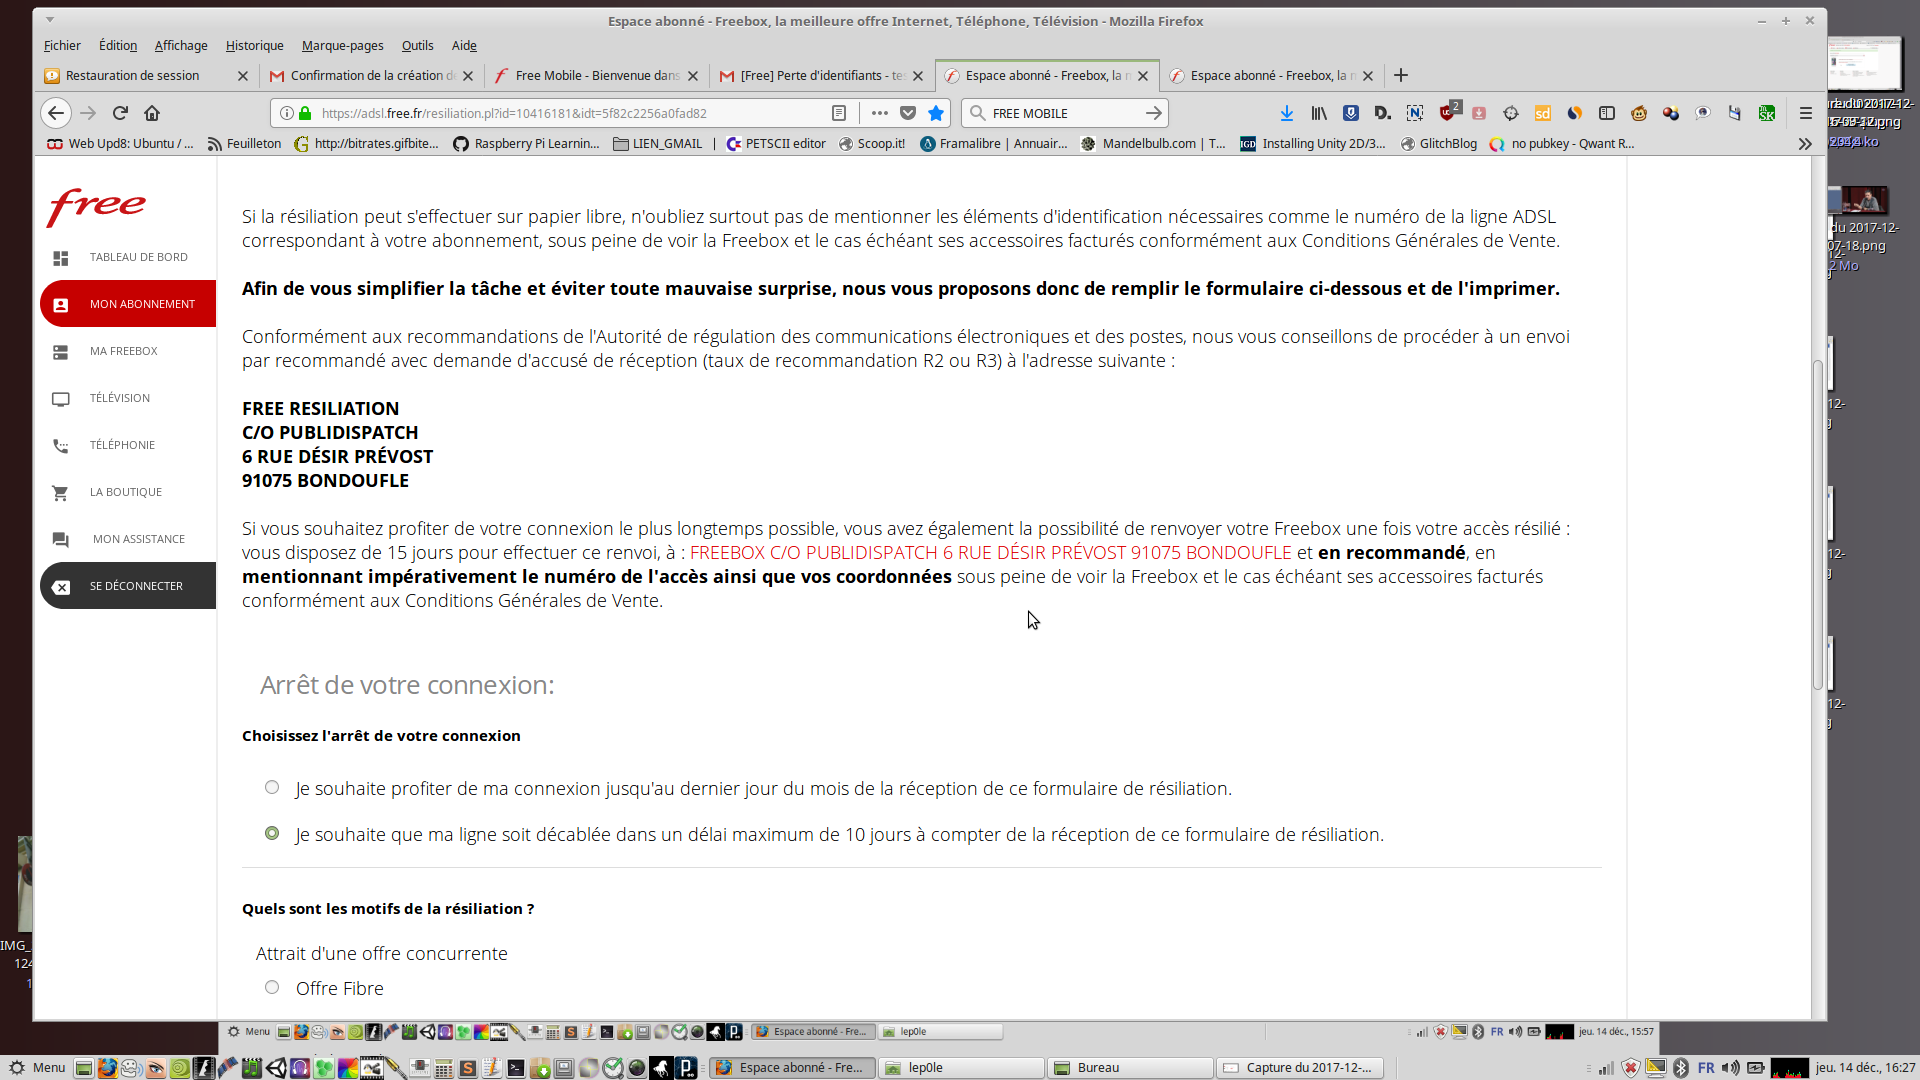Toggle Reader View icon in URL bar

pos(839,113)
